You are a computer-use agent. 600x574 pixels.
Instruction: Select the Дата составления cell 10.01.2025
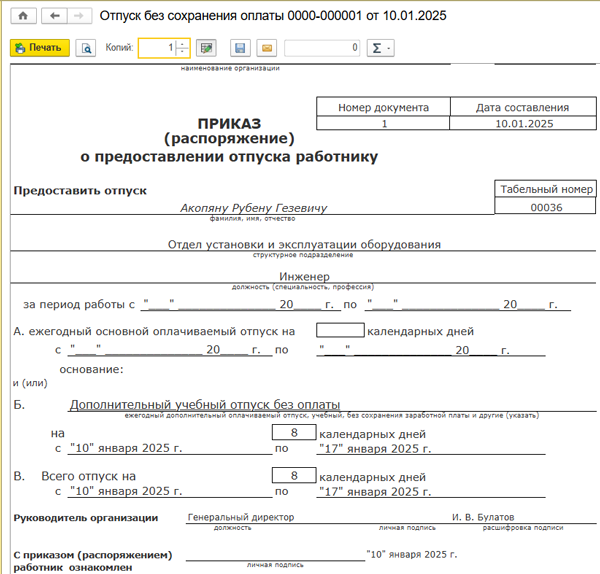523,124
